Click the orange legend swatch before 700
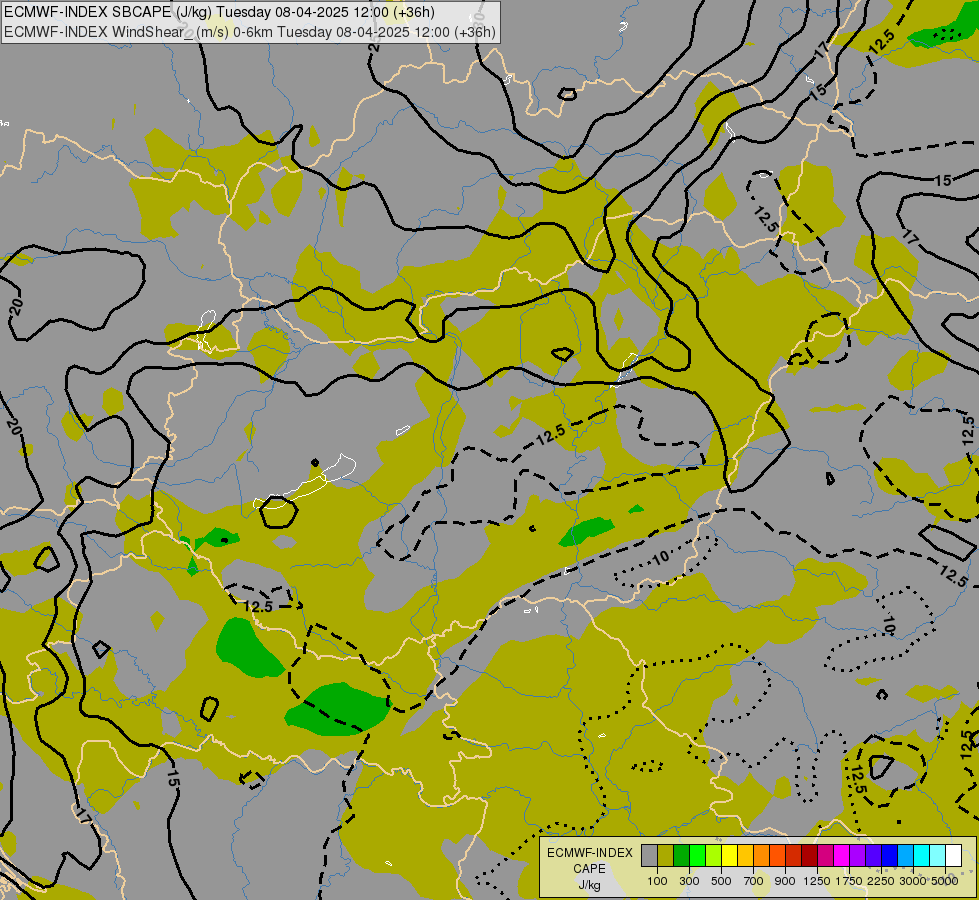Viewport: 979px width, 900px height. (762, 856)
